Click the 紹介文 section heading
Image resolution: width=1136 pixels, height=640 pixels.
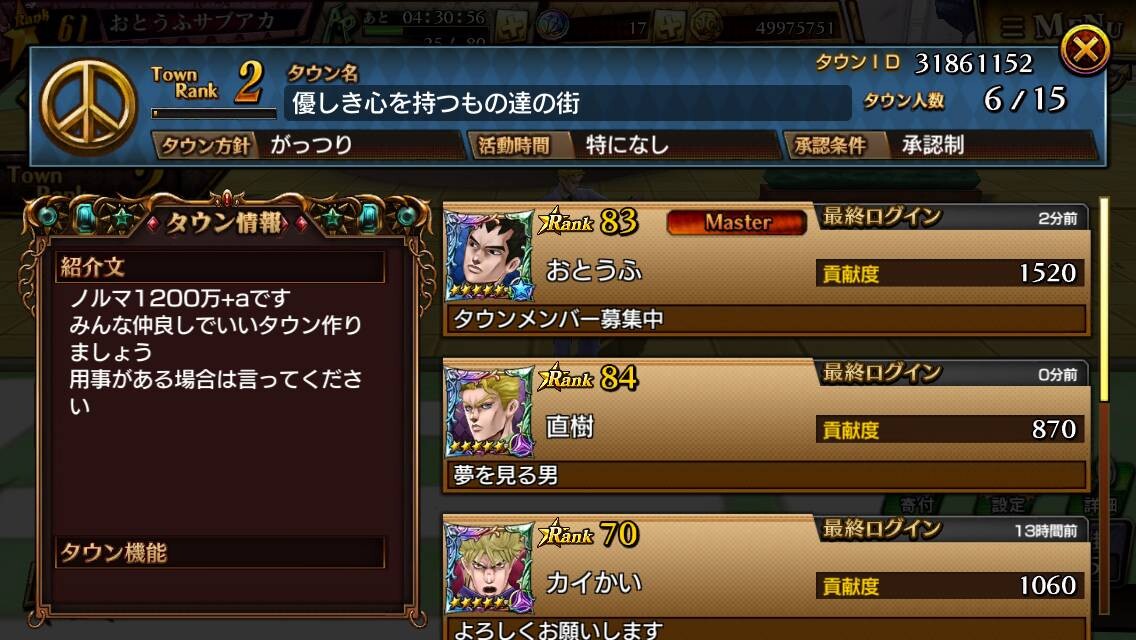point(220,267)
